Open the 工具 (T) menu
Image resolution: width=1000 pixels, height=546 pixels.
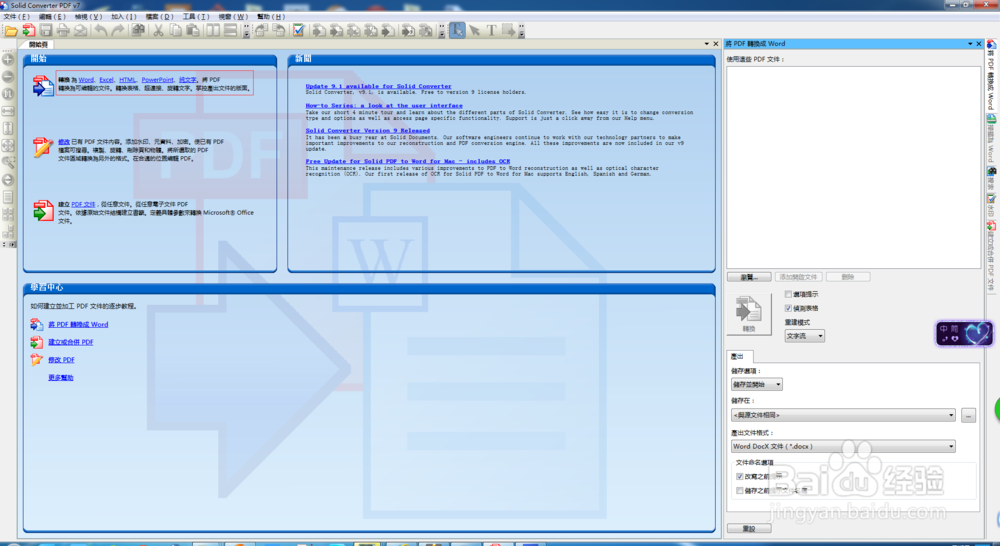196,17
